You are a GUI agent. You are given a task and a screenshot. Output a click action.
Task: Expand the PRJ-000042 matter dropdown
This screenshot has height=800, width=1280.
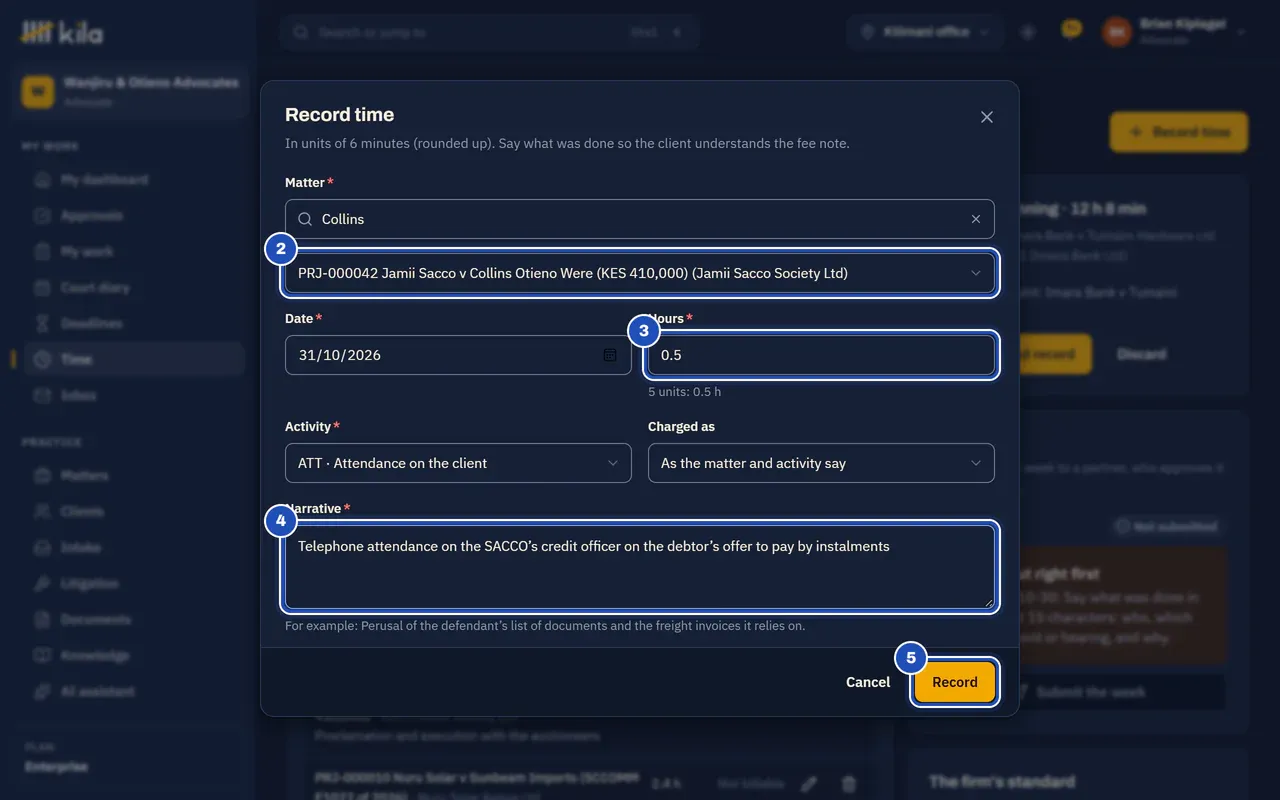coord(640,273)
